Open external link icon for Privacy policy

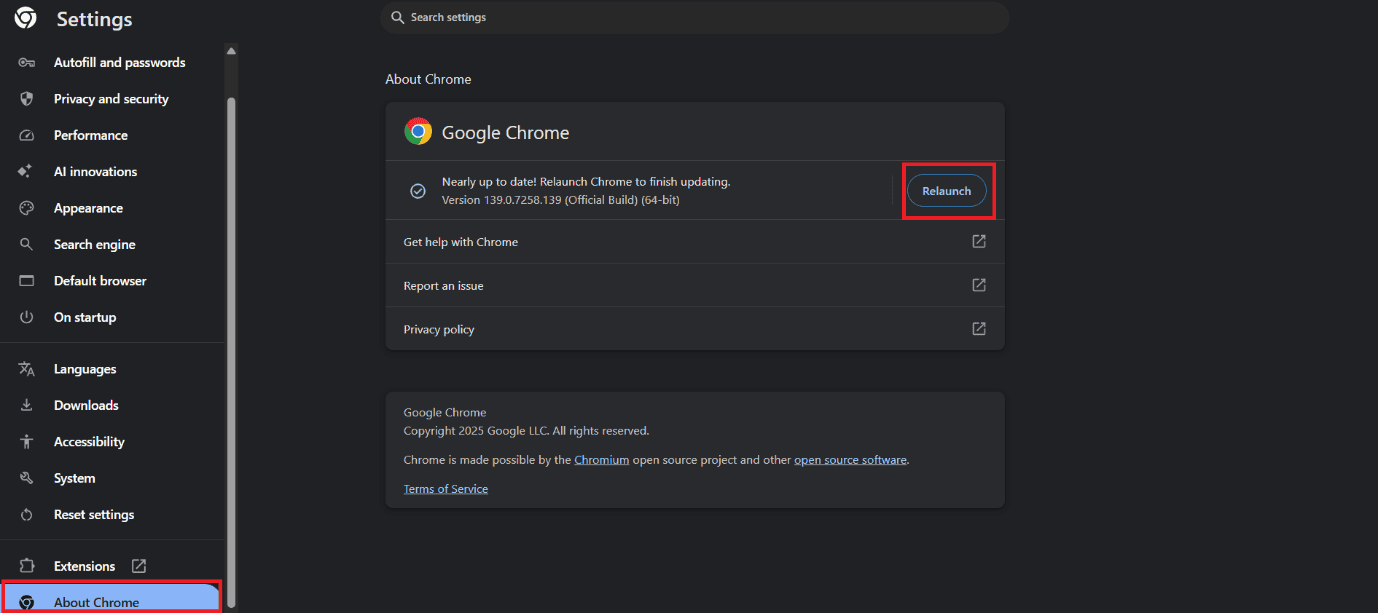tap(979, 329)
